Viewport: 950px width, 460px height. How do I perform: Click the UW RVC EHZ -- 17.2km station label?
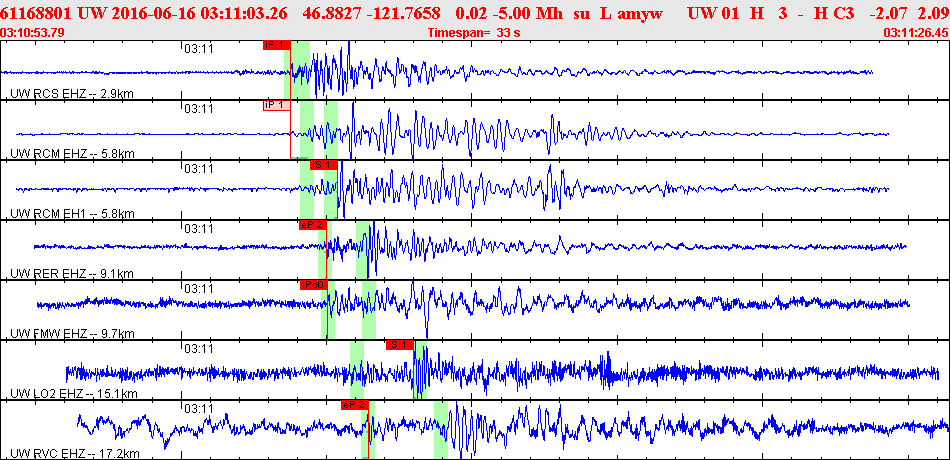[x=75, y=453]
